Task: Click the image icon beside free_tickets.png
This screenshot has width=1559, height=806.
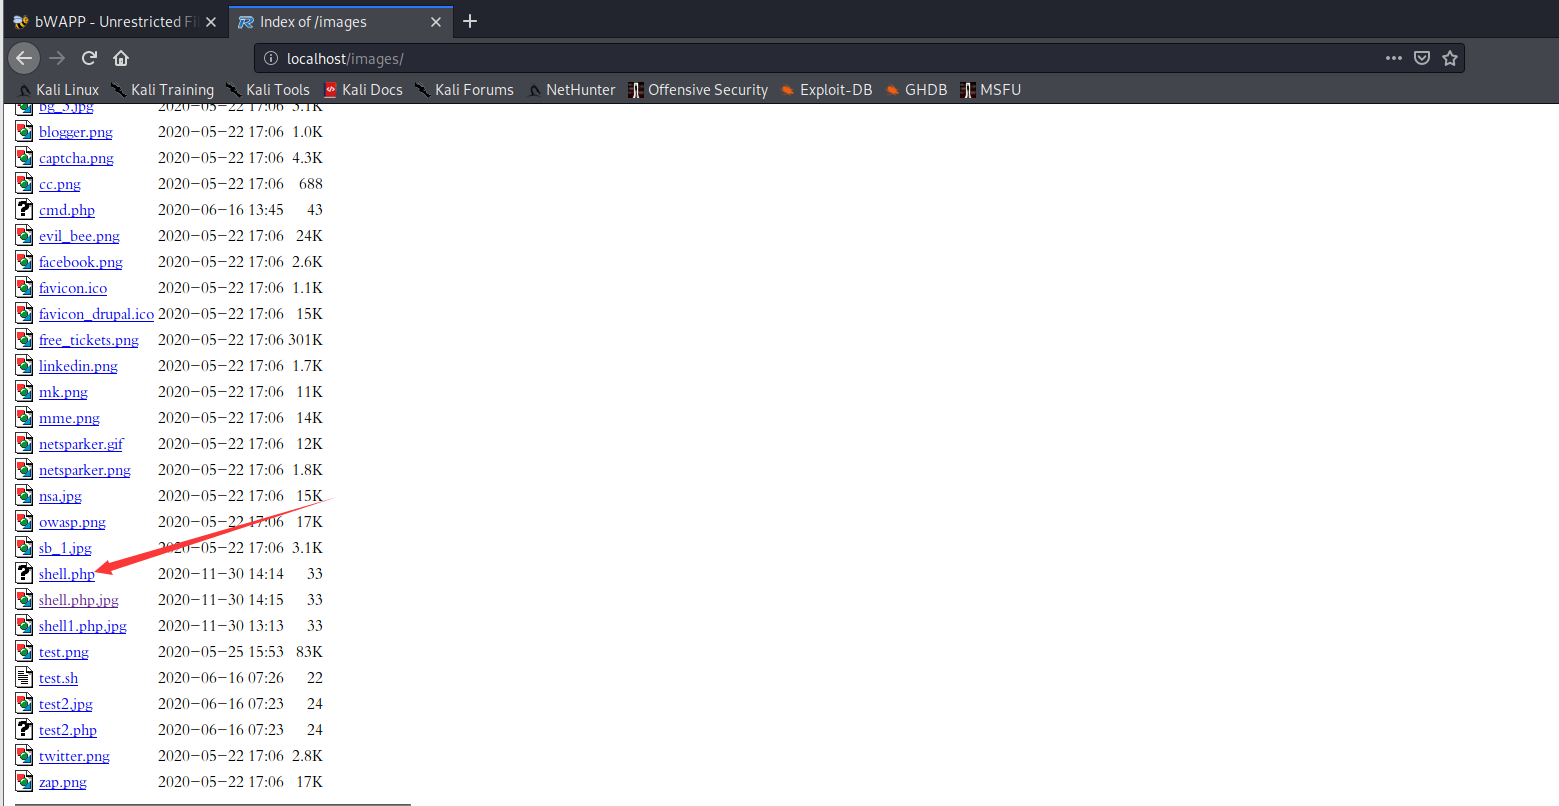Action: 24,339
